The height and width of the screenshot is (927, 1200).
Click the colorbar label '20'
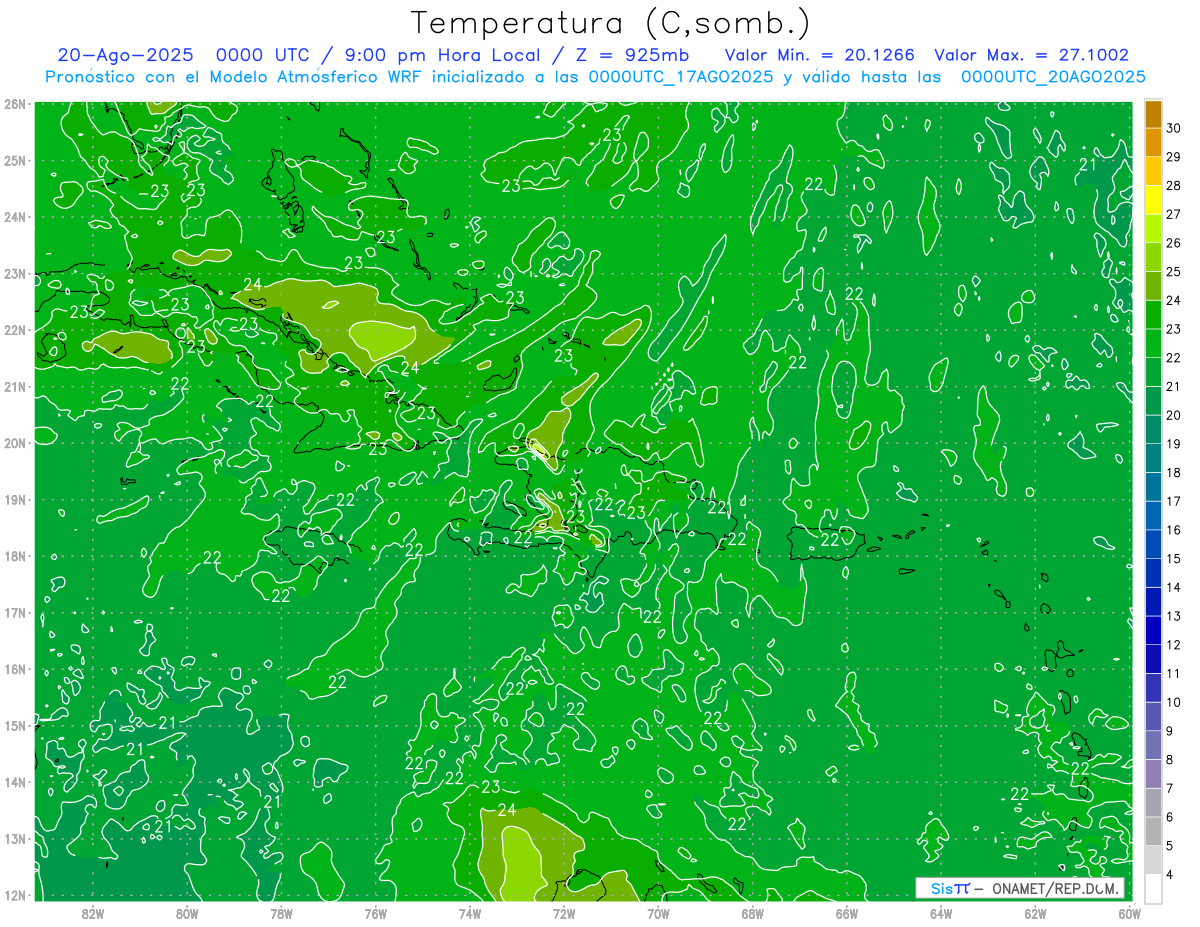tap(1173, 415)
